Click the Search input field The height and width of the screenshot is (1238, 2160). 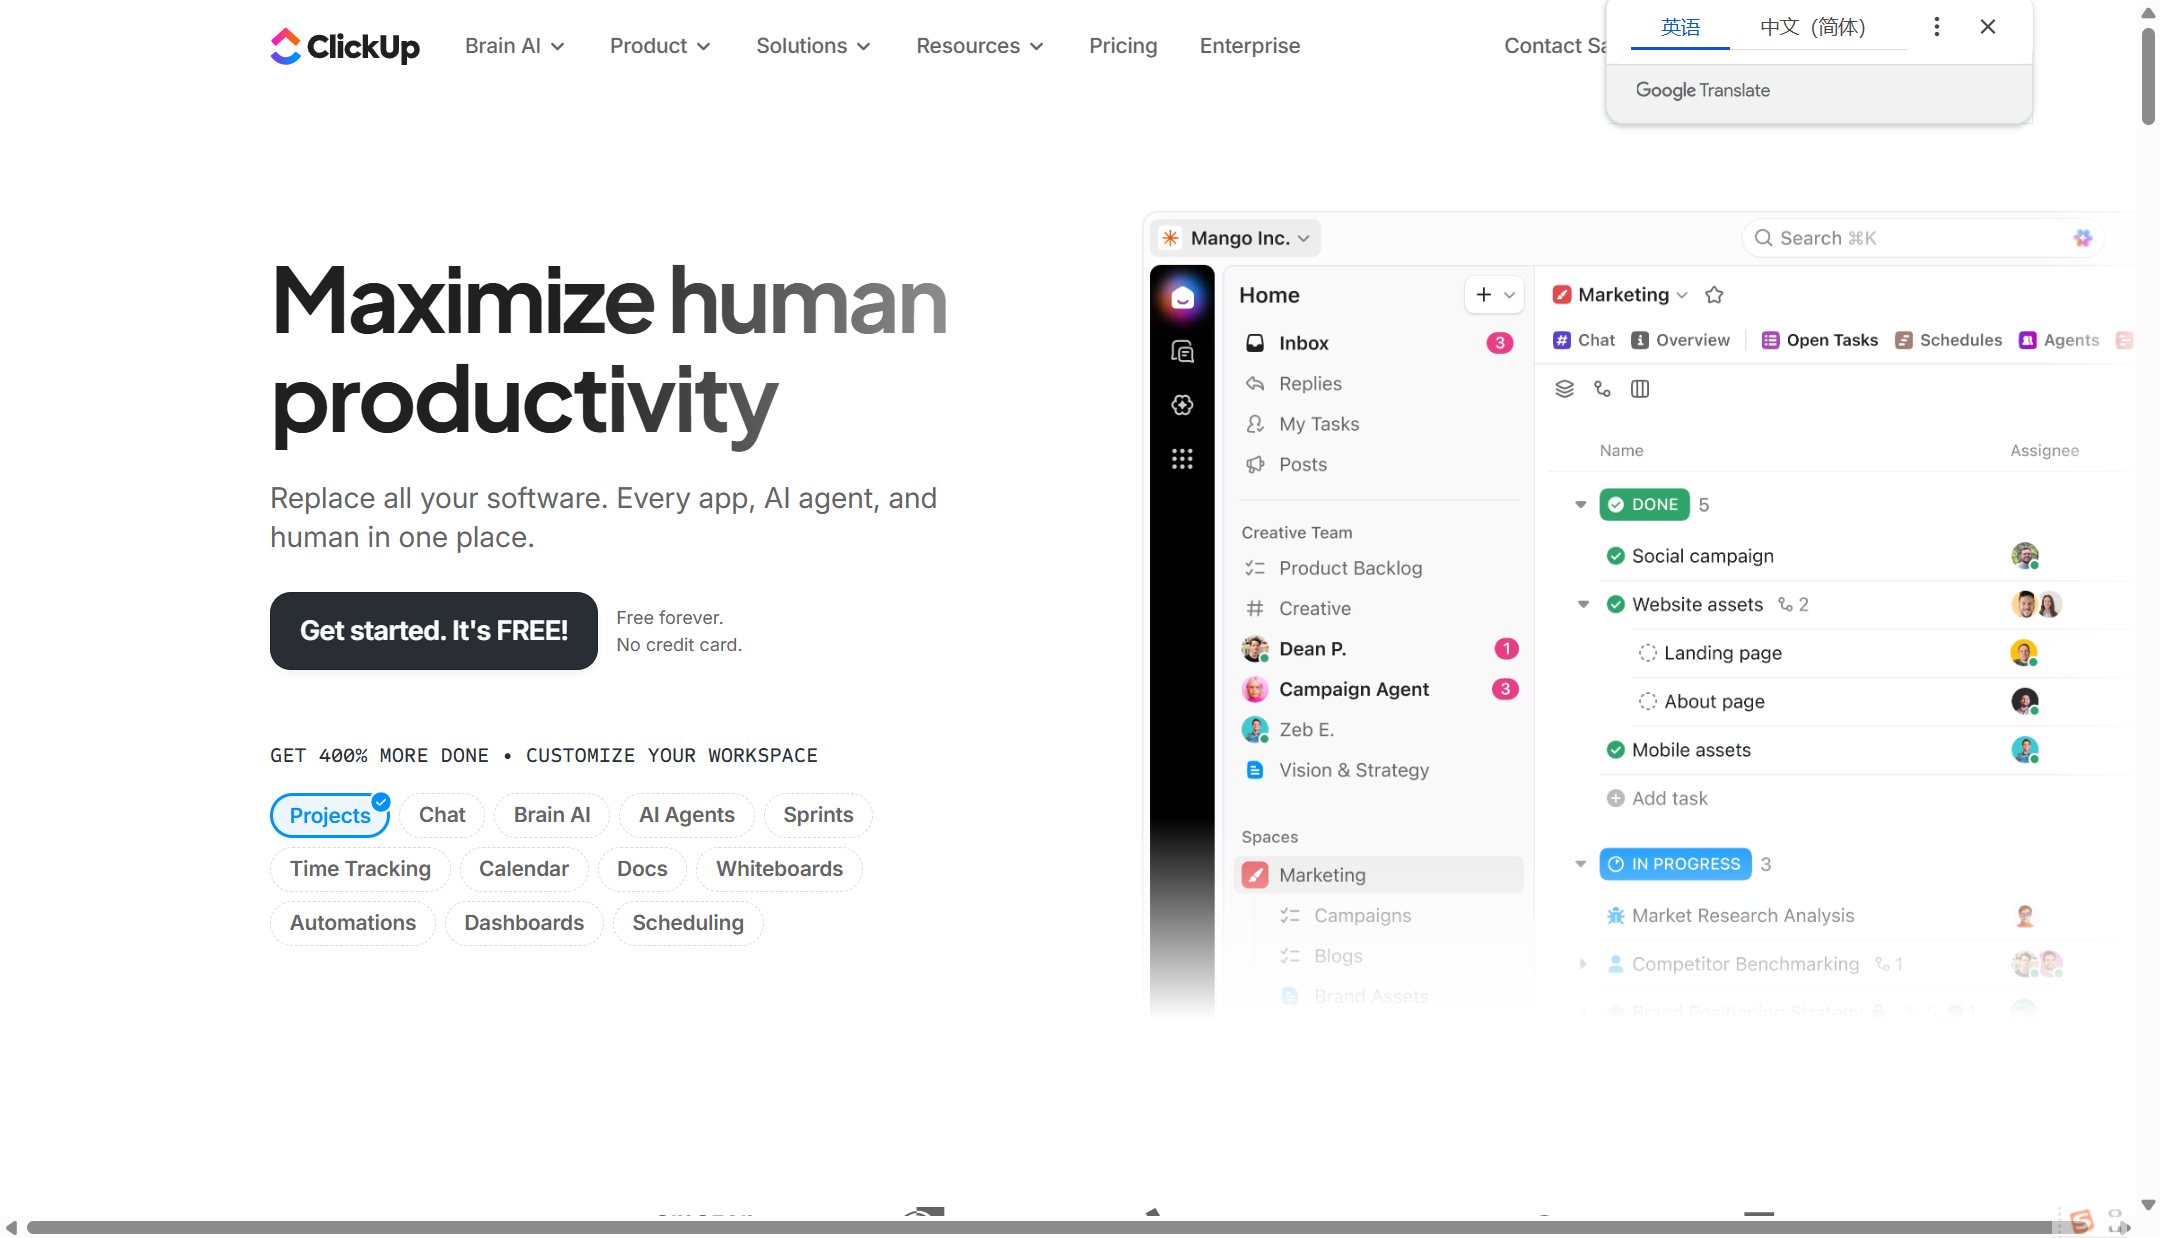(1900, 238)
